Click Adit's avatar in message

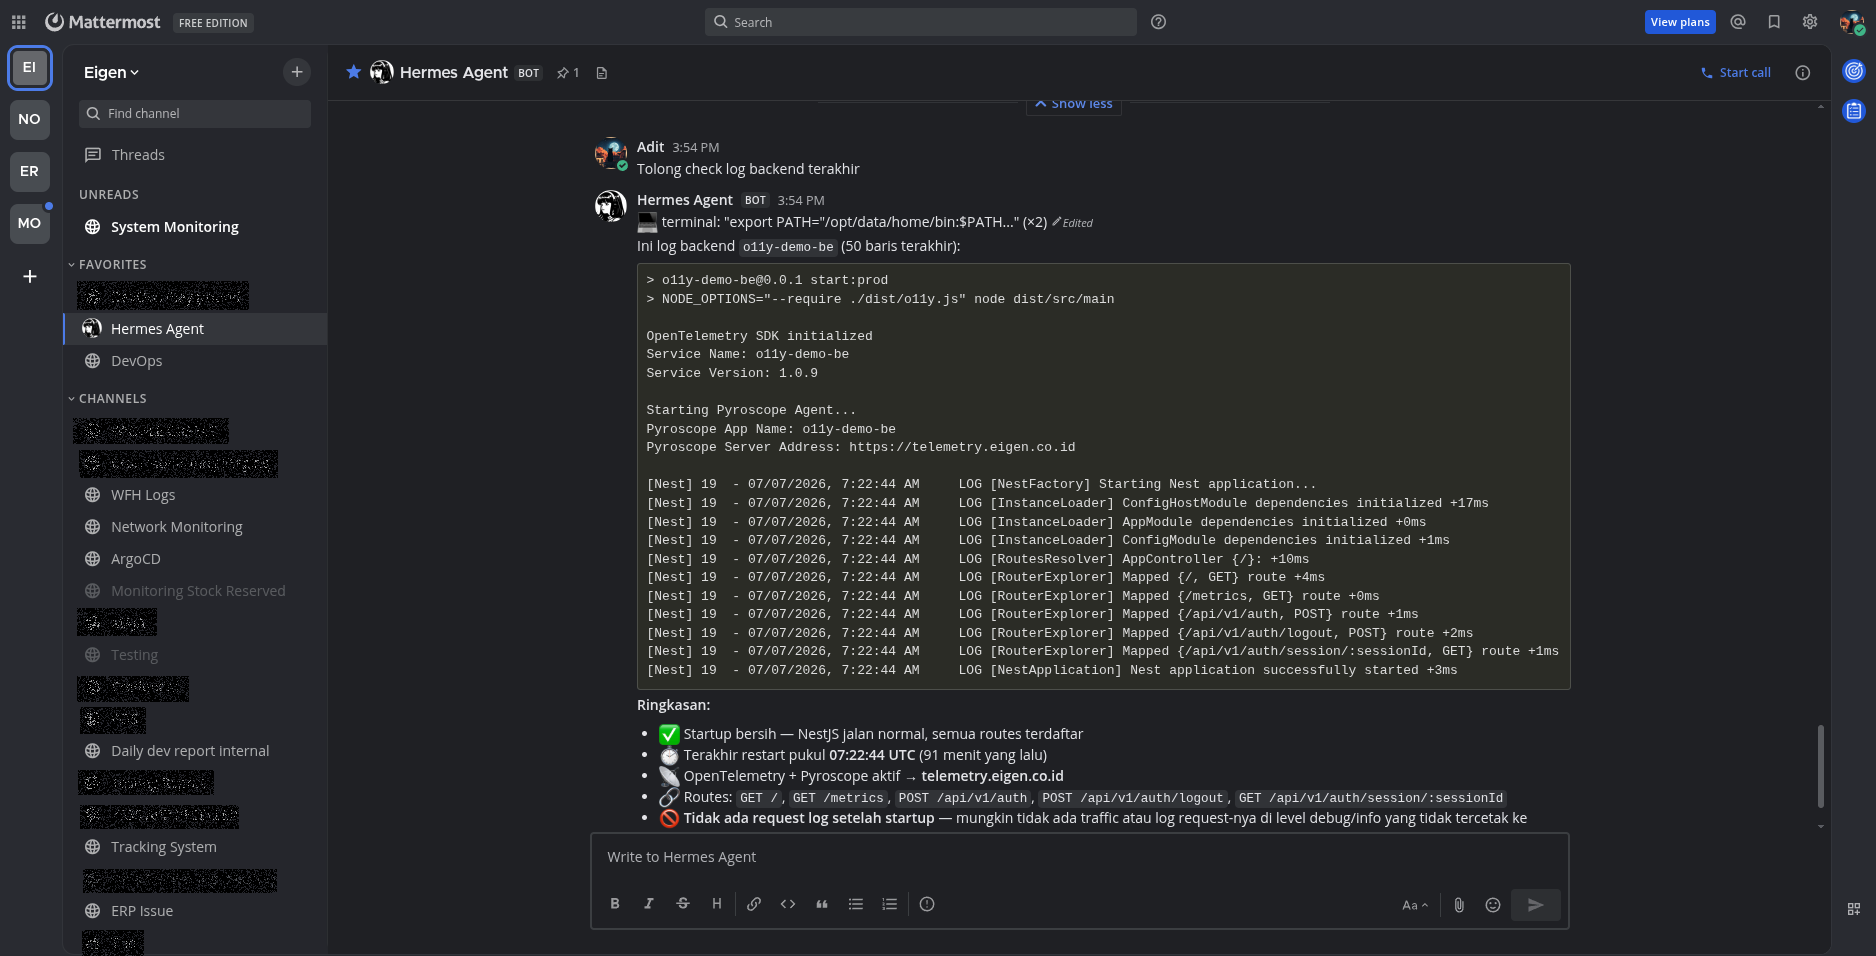tap(611, 154)
